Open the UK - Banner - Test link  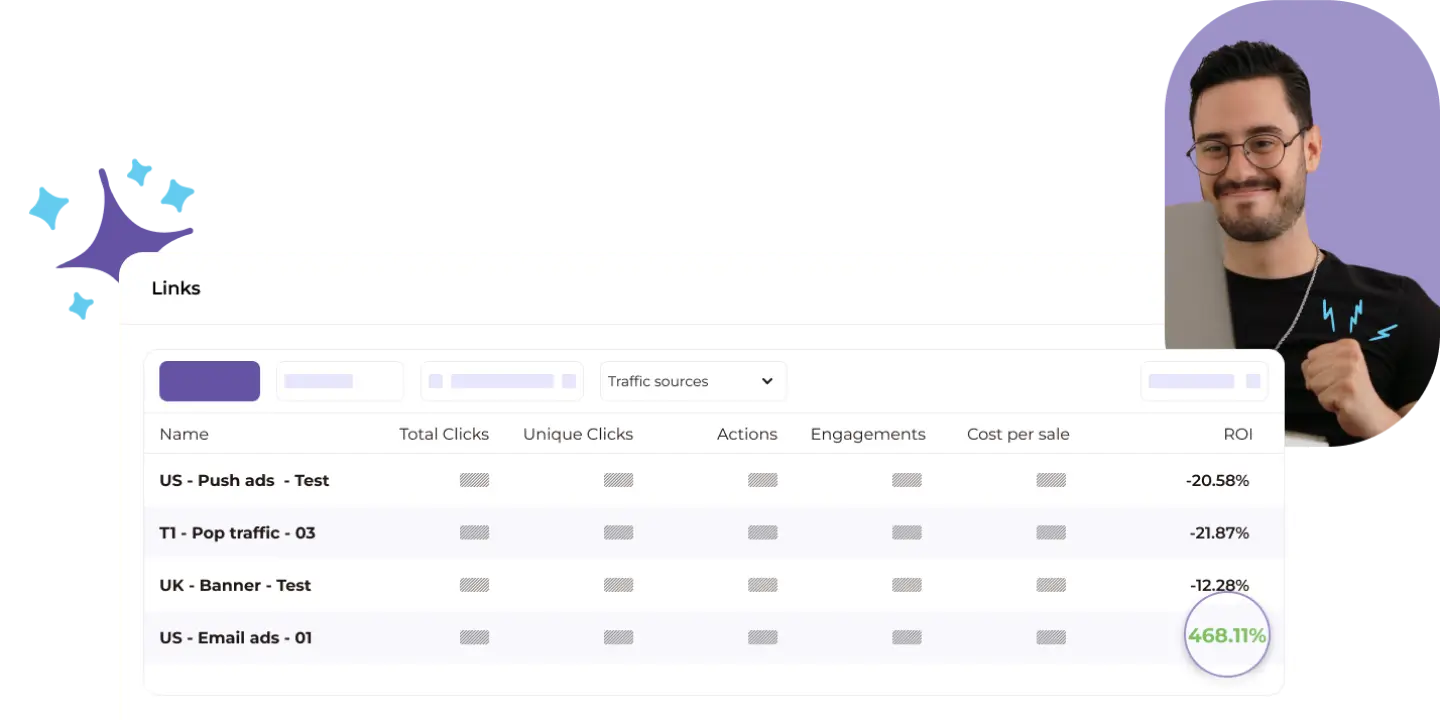pyautogui.click(x=235, y=585)
